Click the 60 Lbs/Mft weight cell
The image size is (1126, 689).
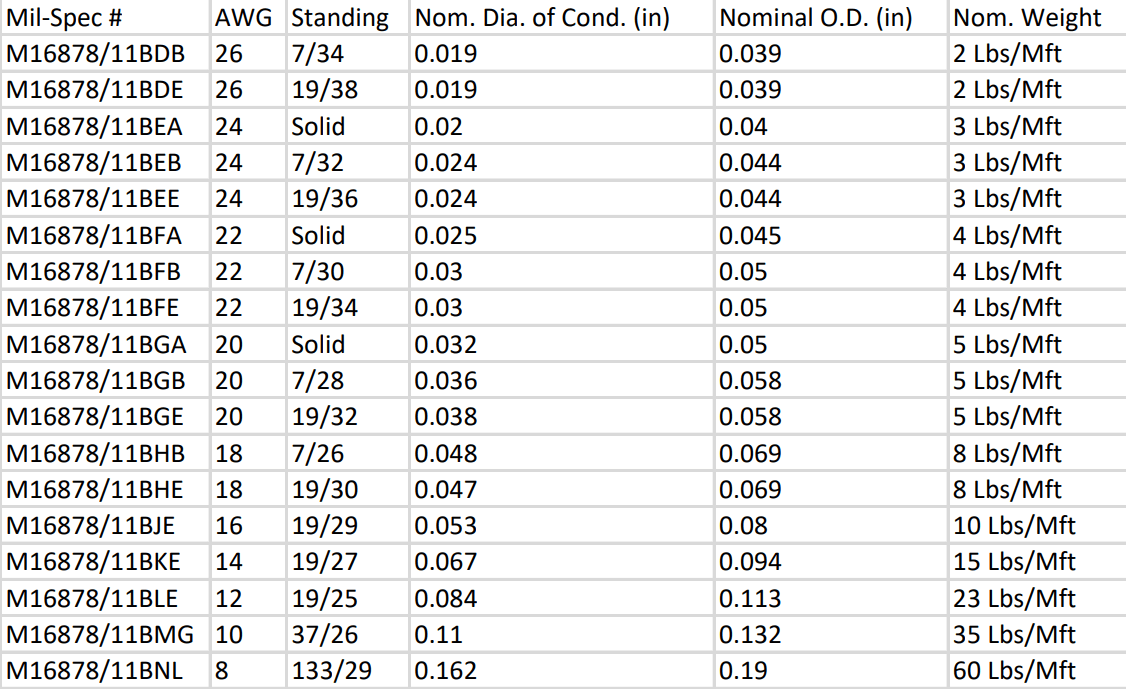[x=1038, y=670]
